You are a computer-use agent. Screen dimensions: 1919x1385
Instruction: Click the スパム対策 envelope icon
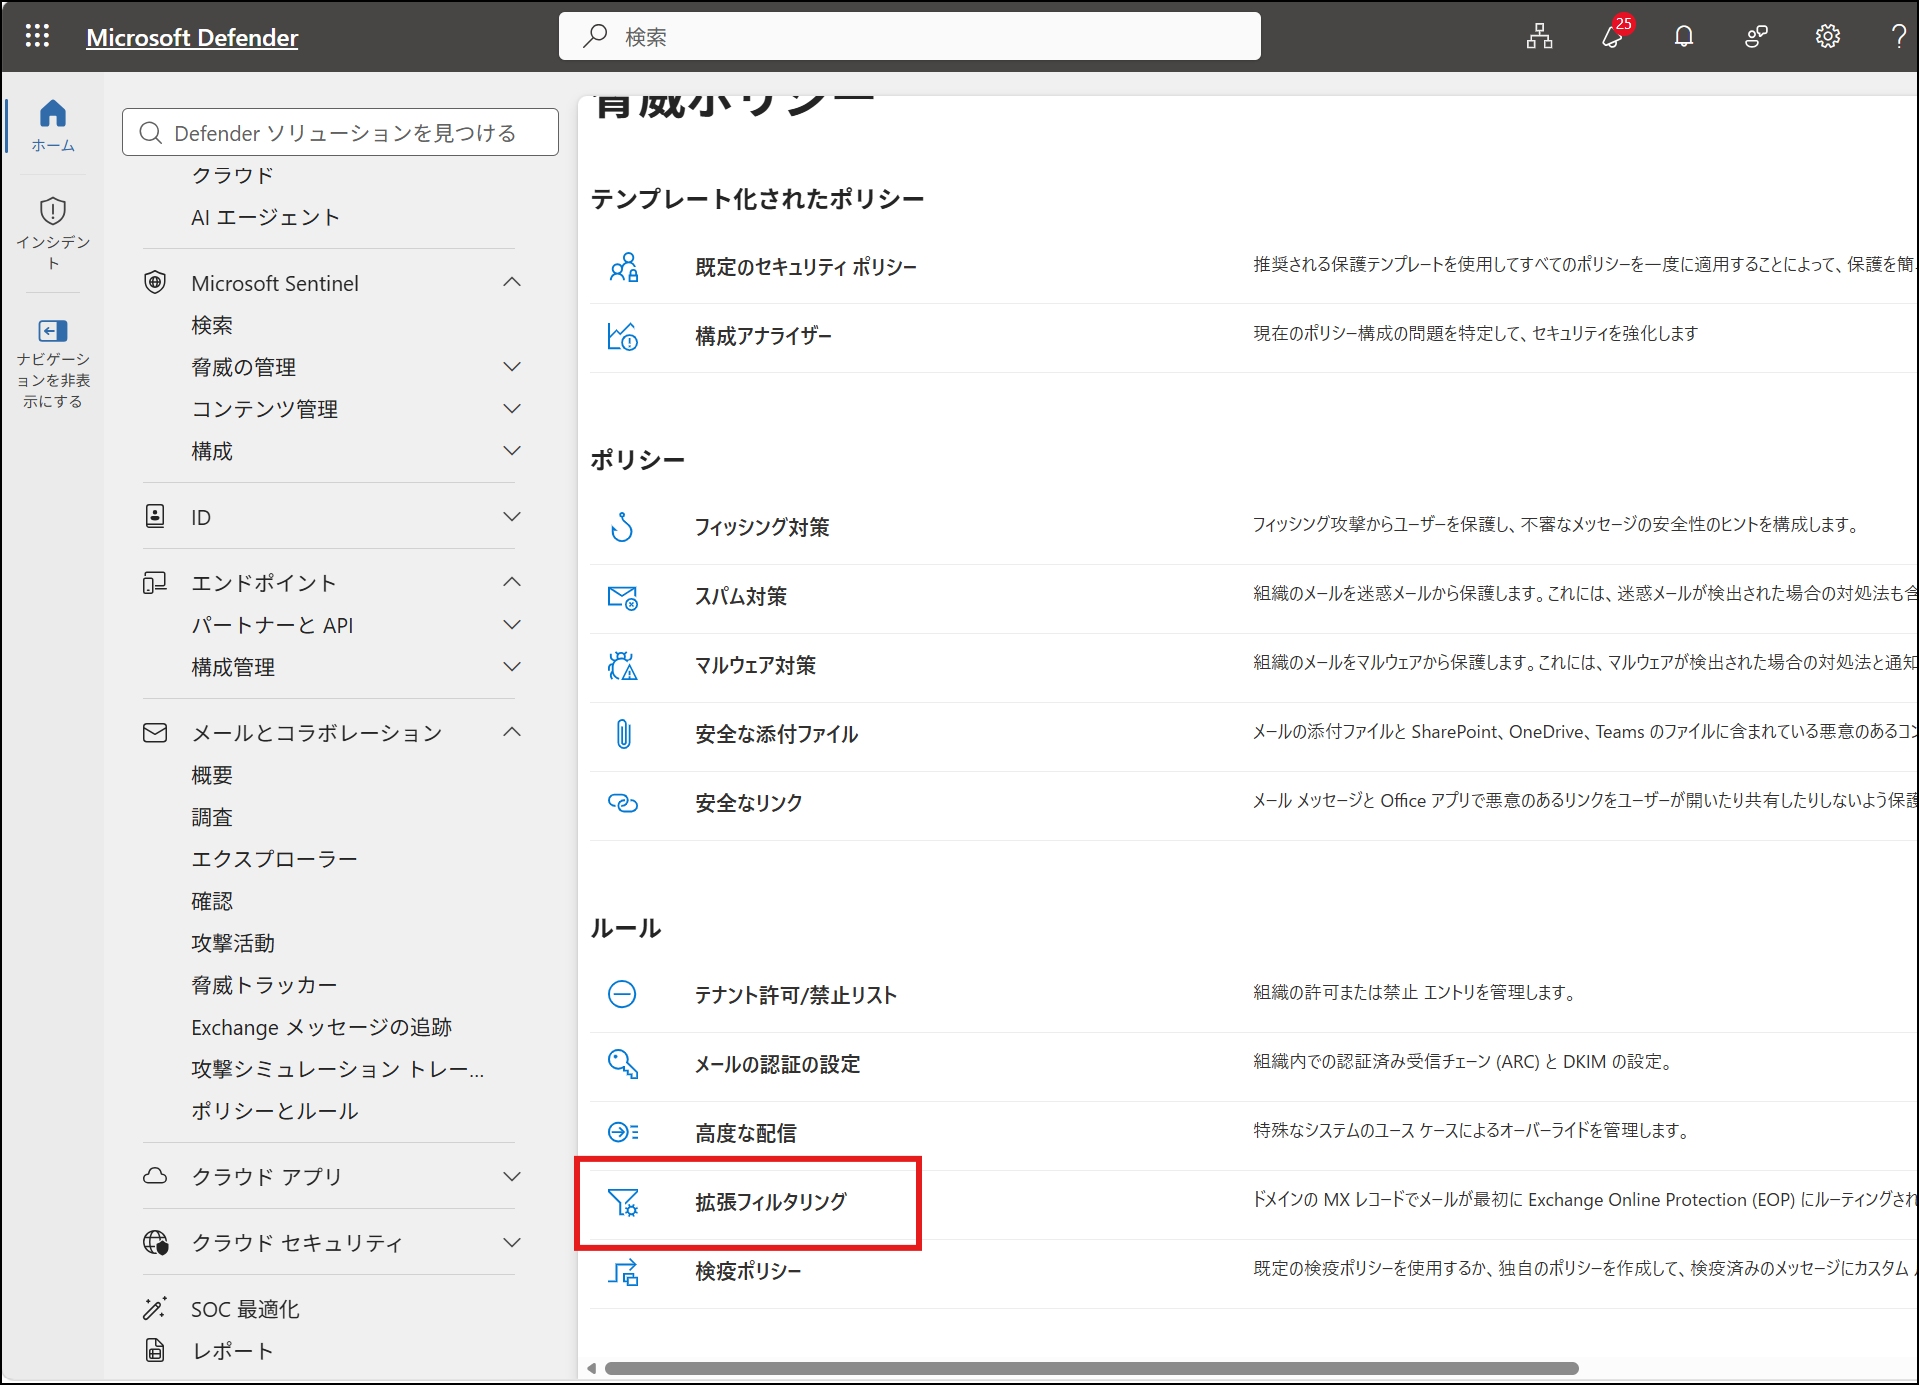[622, 597]
